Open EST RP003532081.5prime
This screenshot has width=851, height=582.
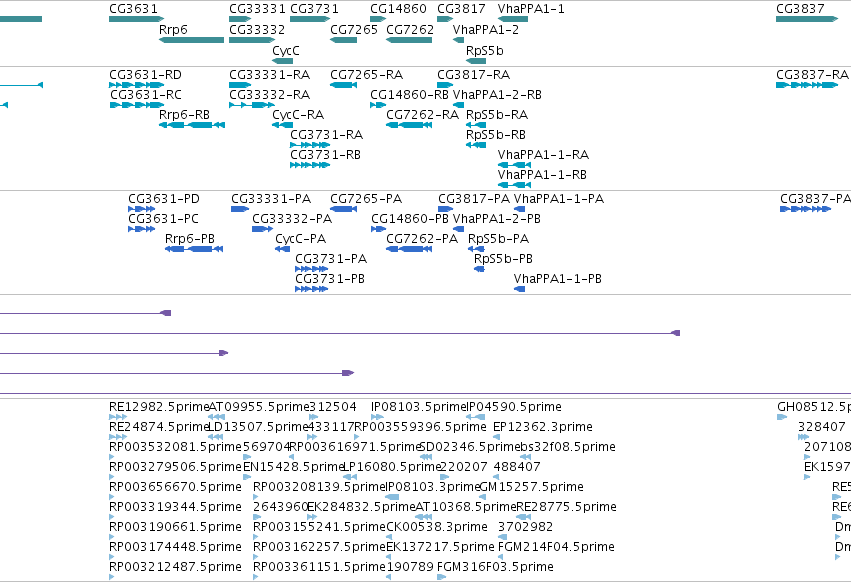175,447
